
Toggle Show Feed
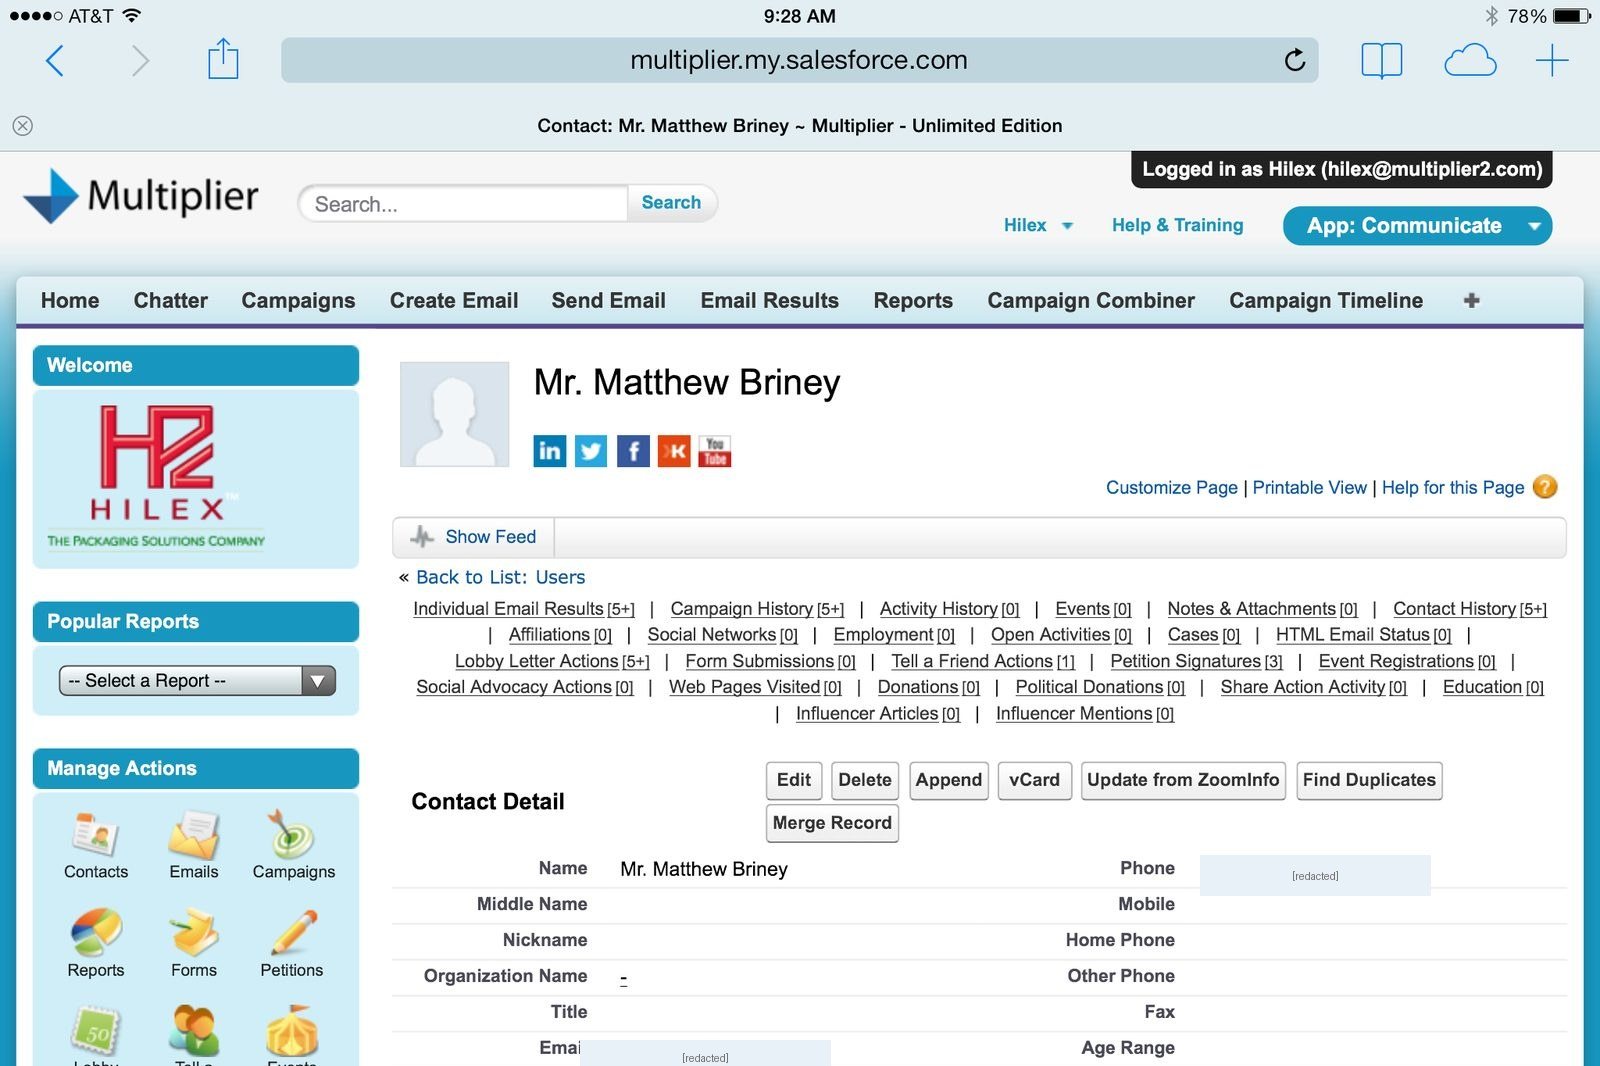[x=473, y=537]
